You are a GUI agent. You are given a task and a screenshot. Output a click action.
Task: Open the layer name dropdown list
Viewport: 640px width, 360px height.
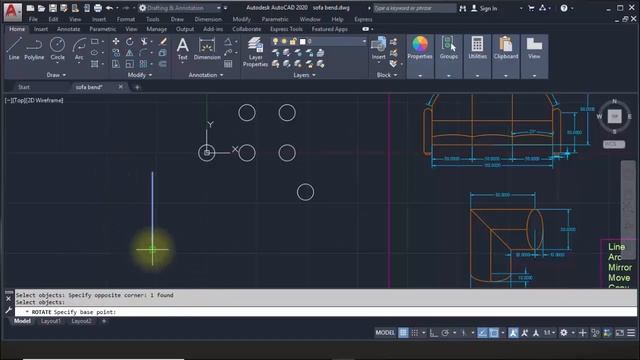364,41
